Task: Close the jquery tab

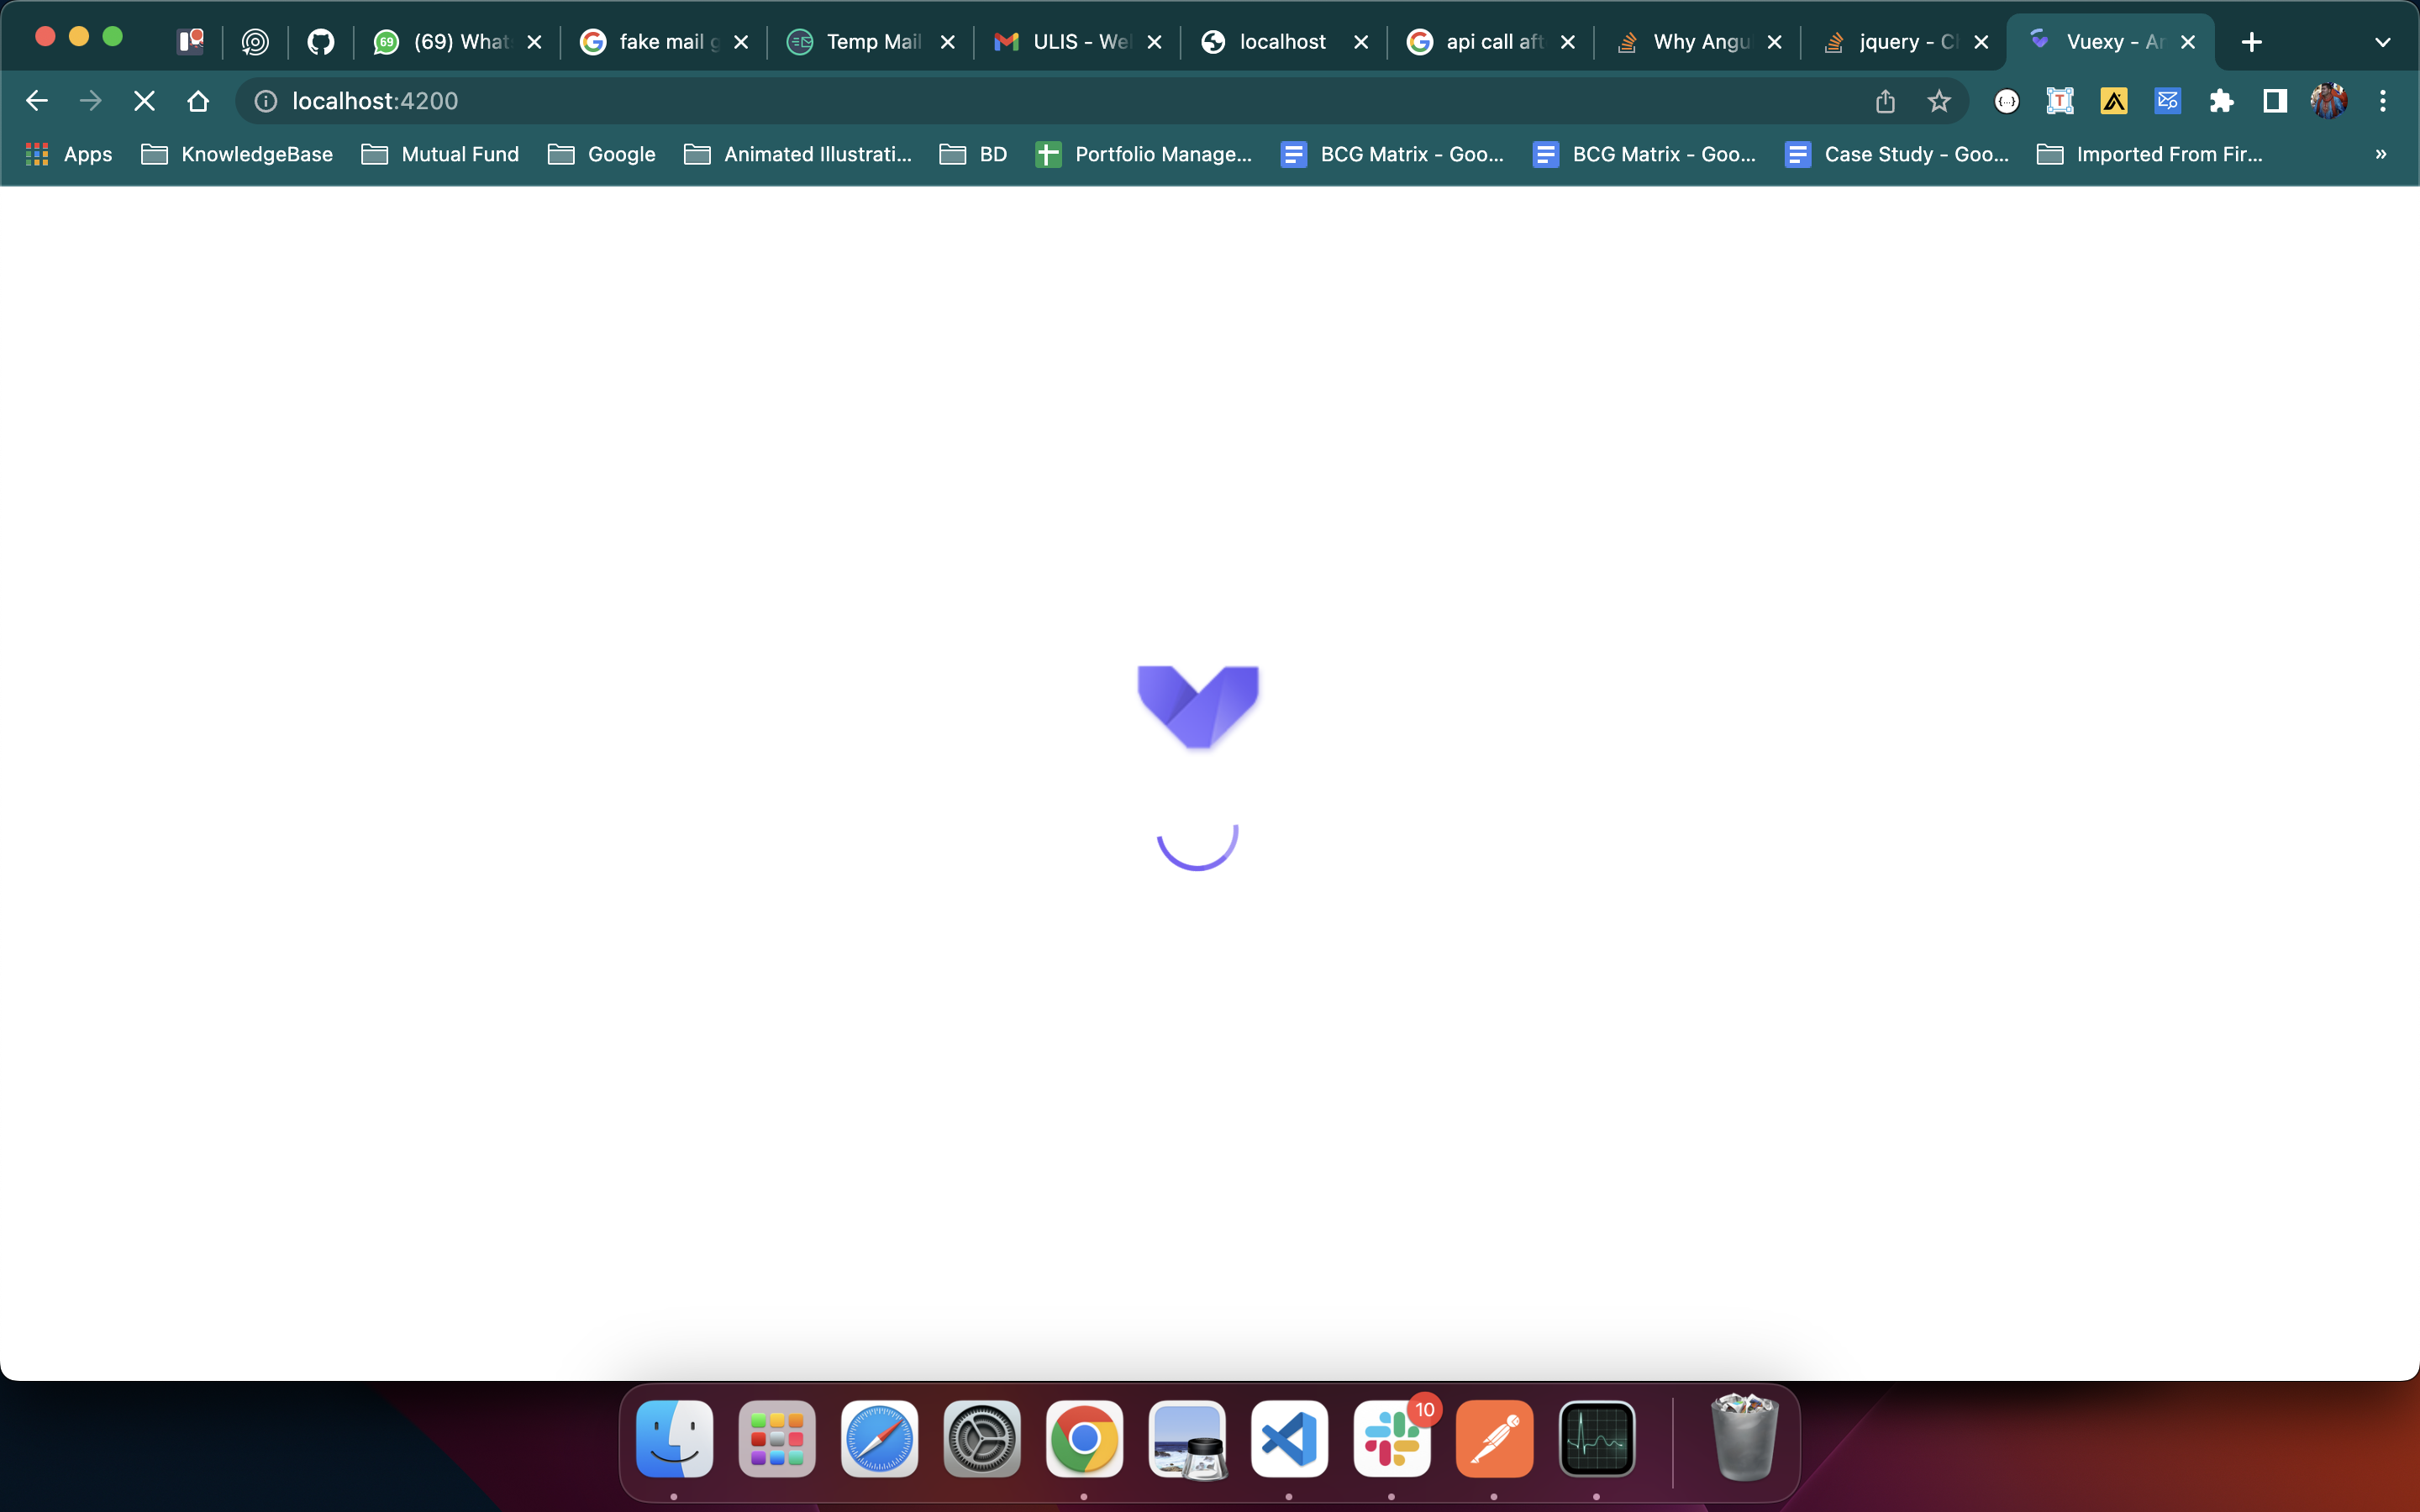Action: 1981,42
